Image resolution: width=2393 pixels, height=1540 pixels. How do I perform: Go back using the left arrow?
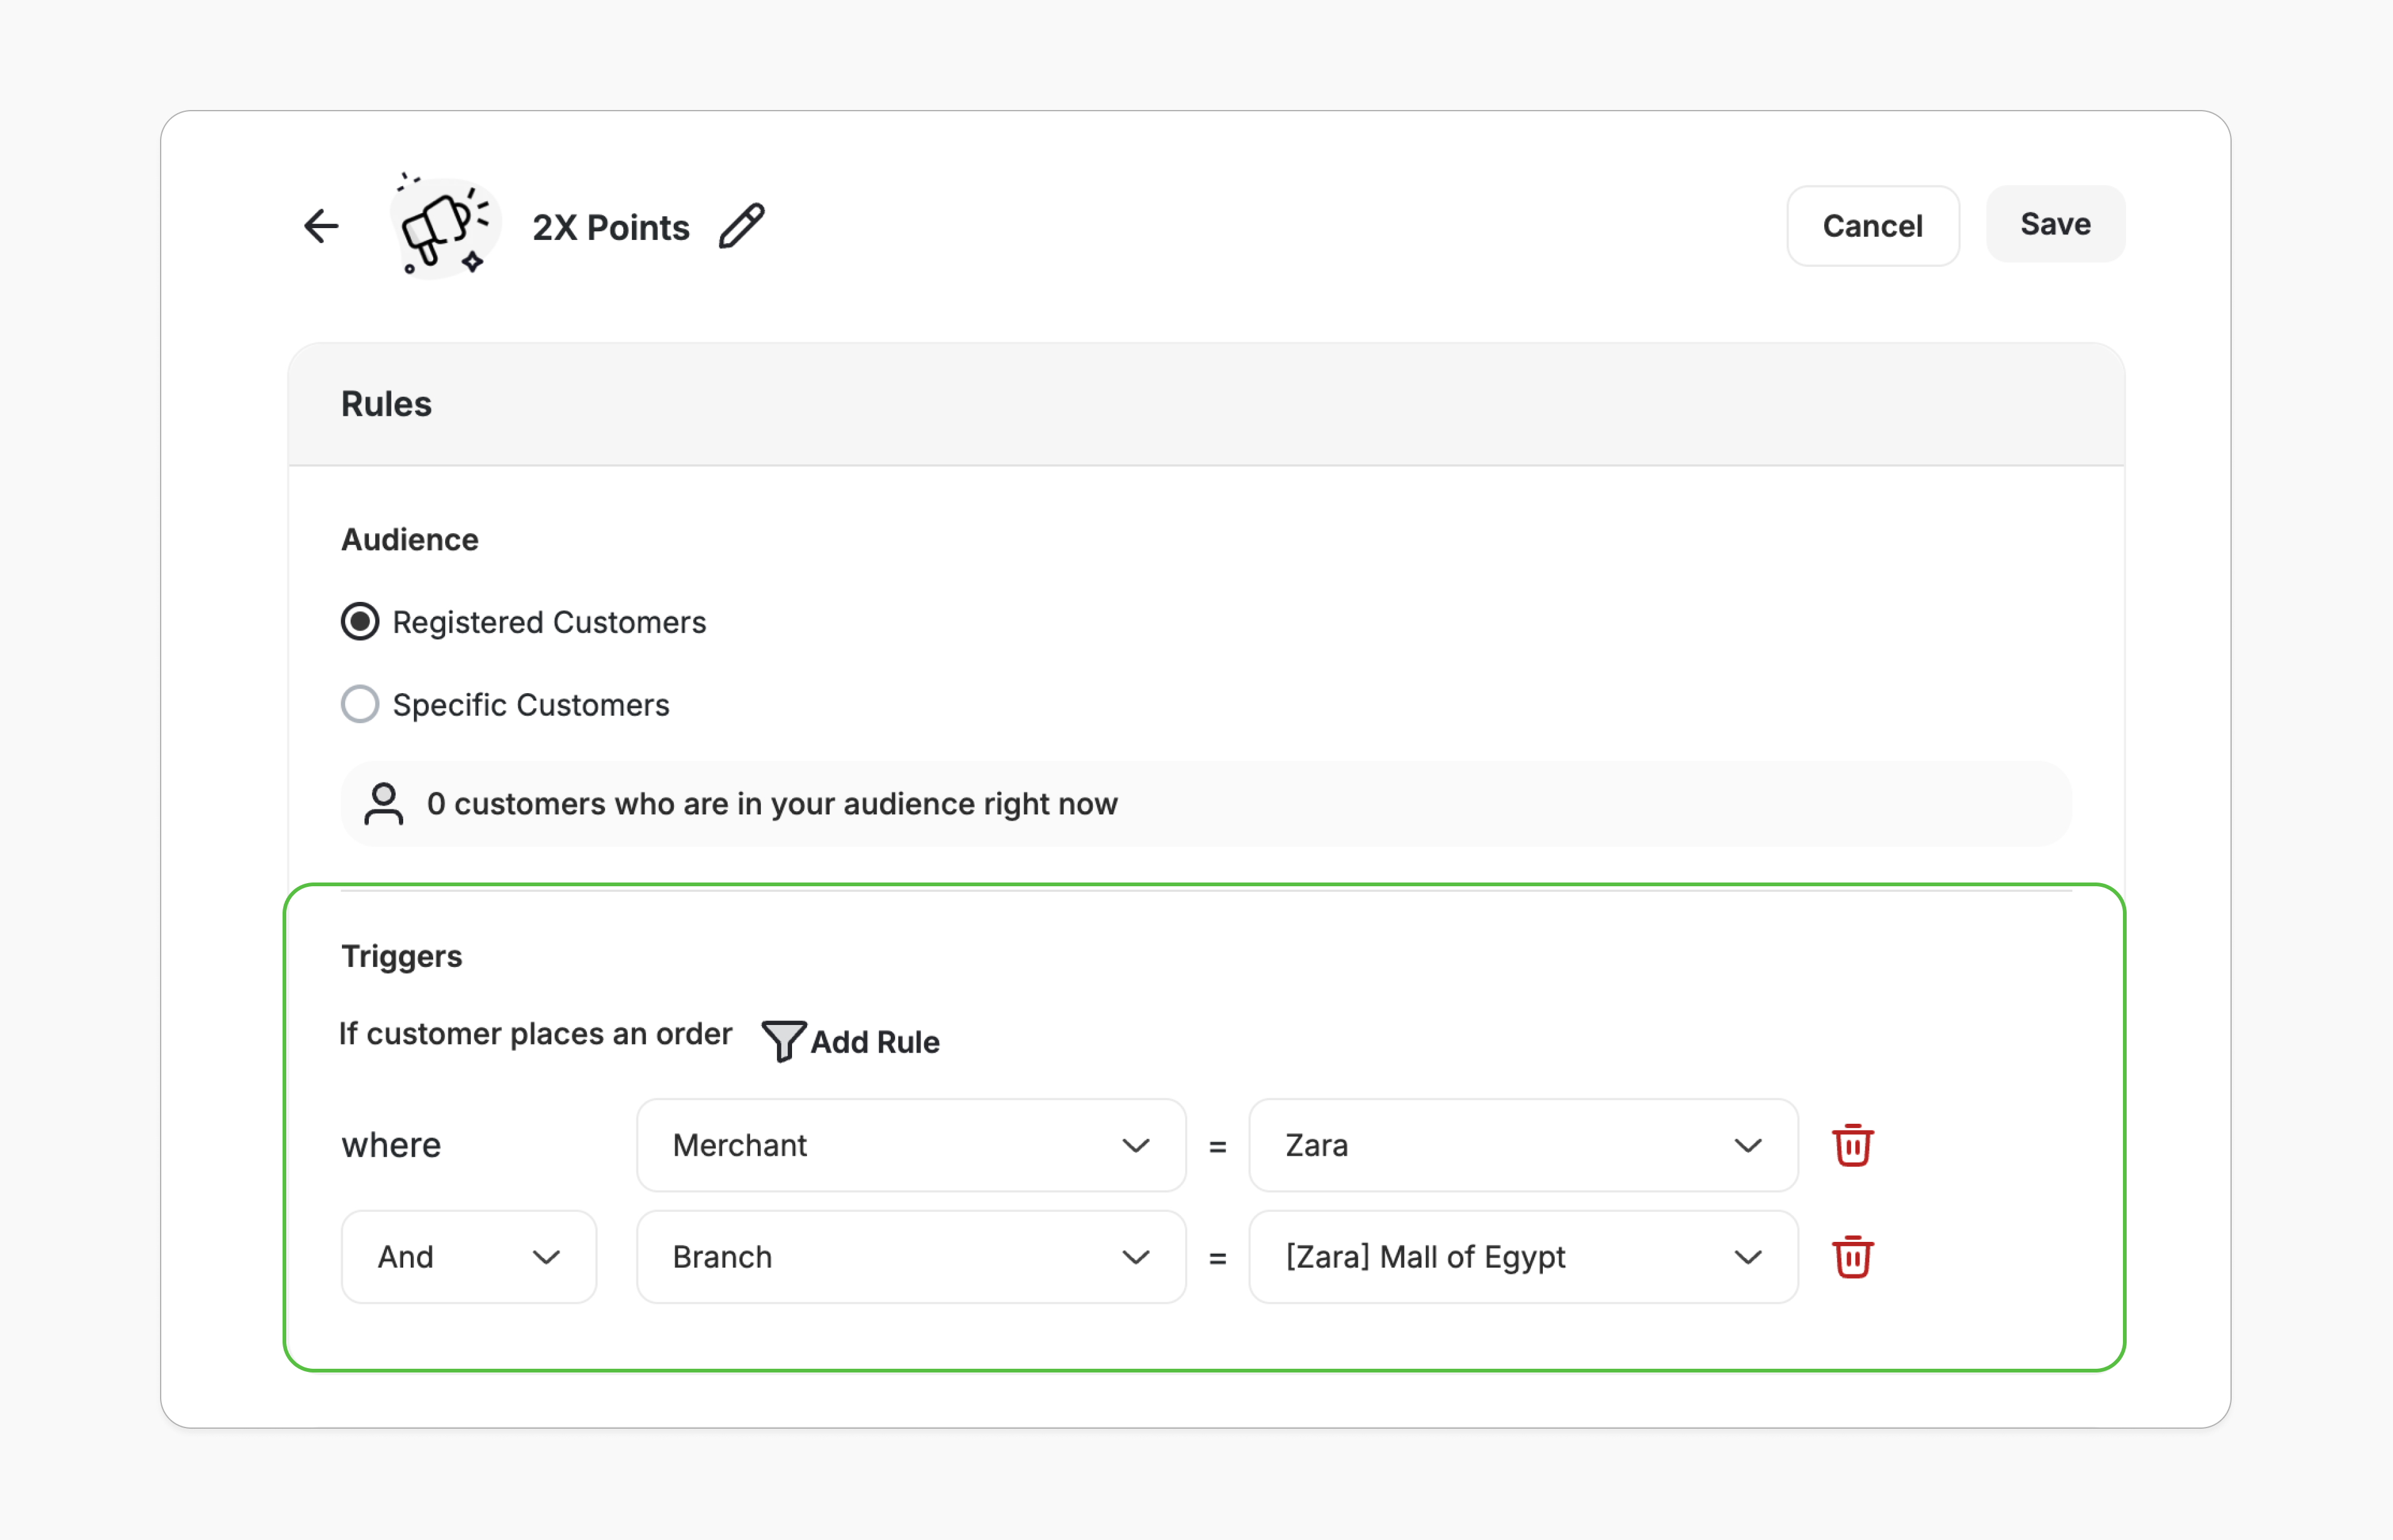[321, 226]
